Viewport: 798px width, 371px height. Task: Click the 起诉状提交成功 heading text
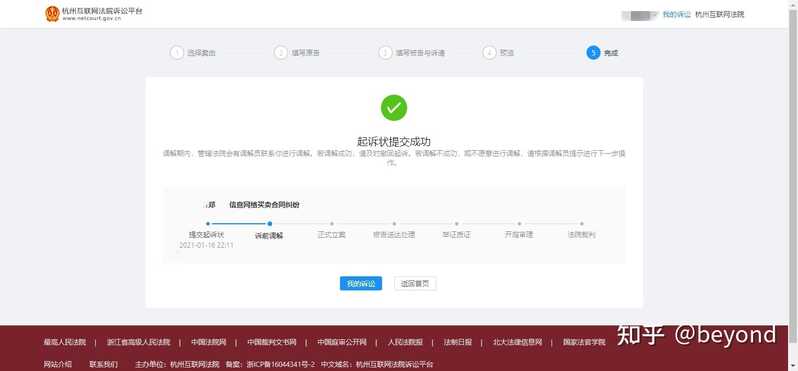pos(394,141)
